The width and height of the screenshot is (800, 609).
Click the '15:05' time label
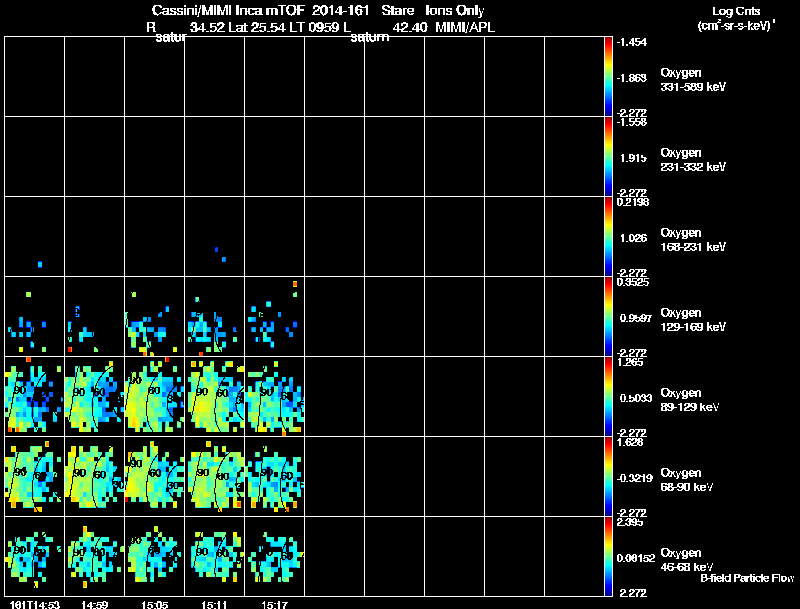[x=155, y=605]
